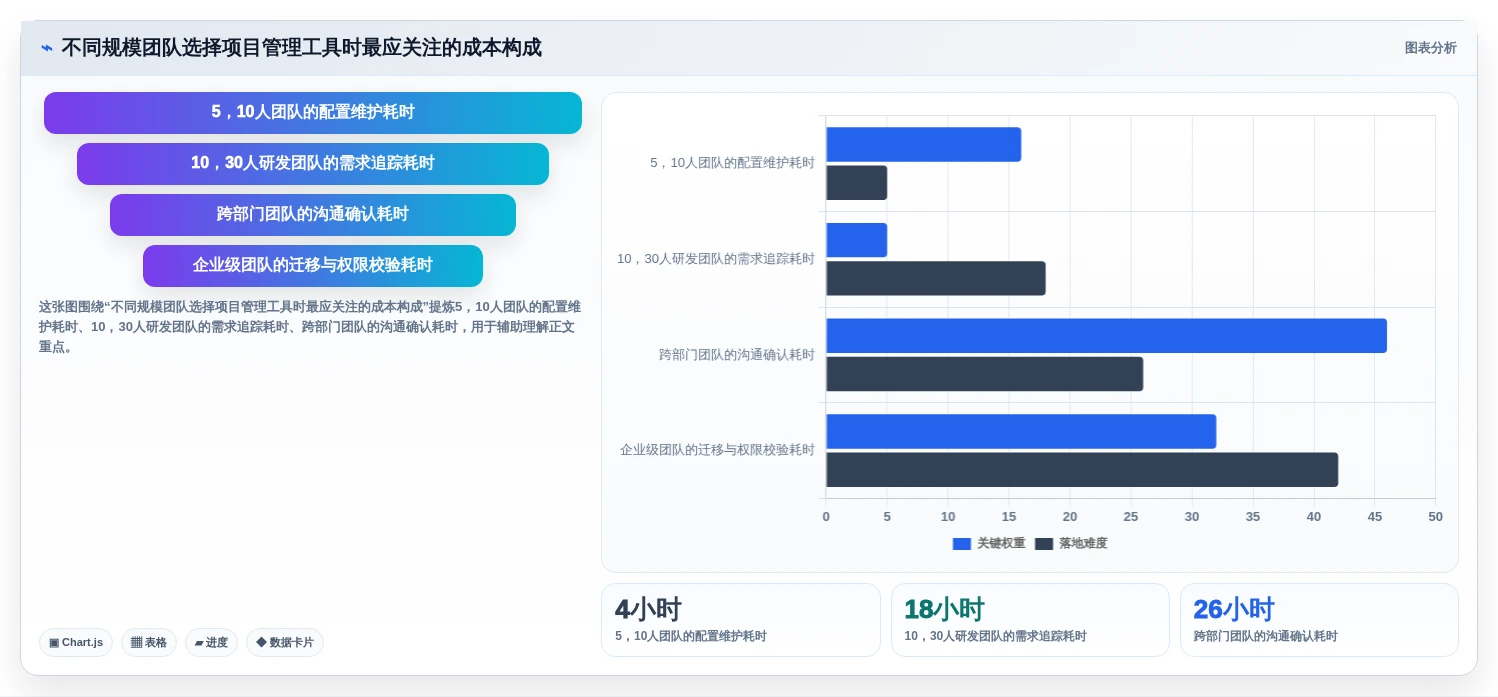
Task: Click the blue bar for 5，10人团队的配置维护耗时
Action: click(923, 144)
